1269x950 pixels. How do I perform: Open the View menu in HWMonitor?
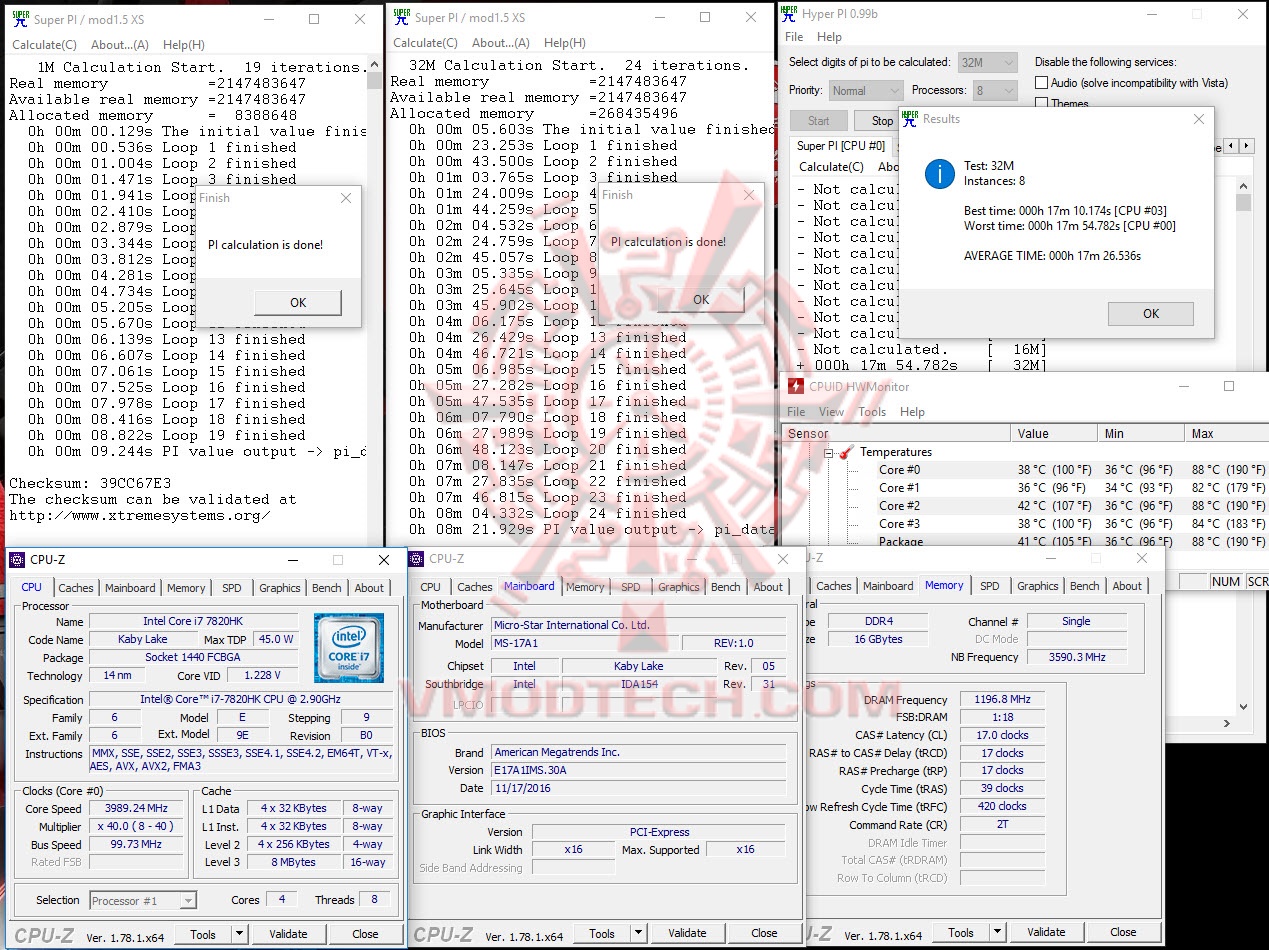[x=831, y=412]
